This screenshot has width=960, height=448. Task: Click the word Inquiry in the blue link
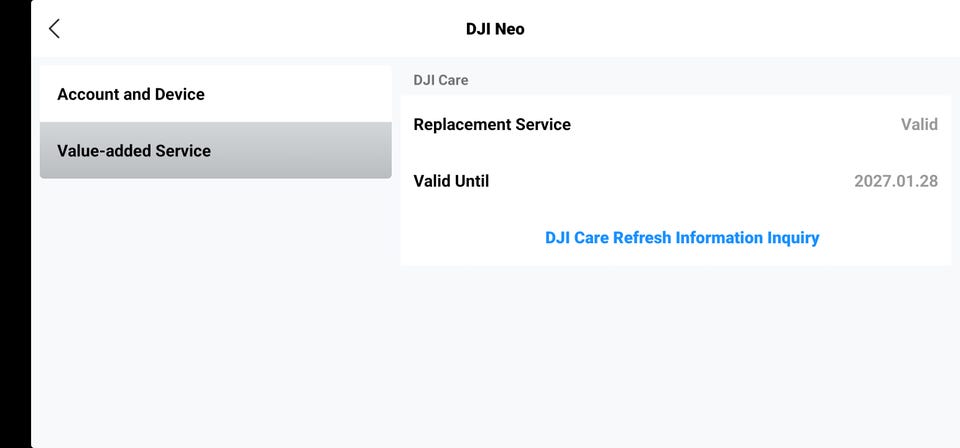coord(793,237)
